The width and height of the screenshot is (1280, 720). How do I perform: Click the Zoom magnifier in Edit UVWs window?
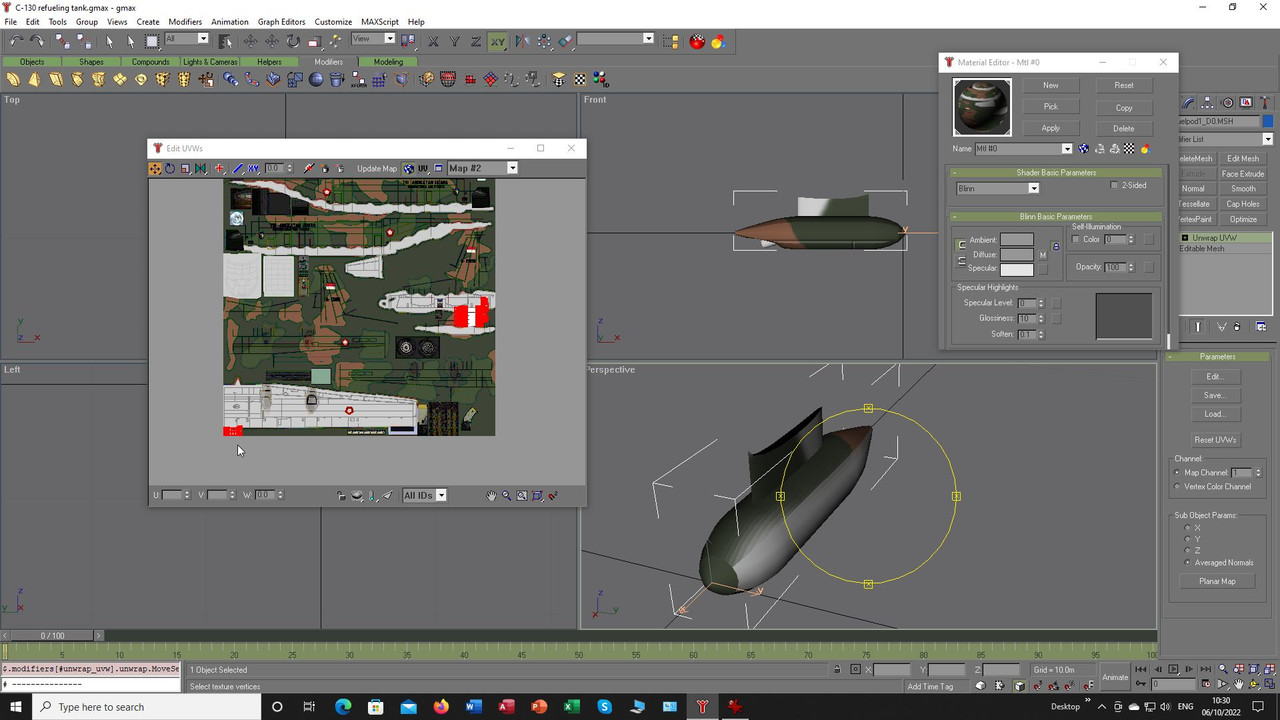pos(506,496)
